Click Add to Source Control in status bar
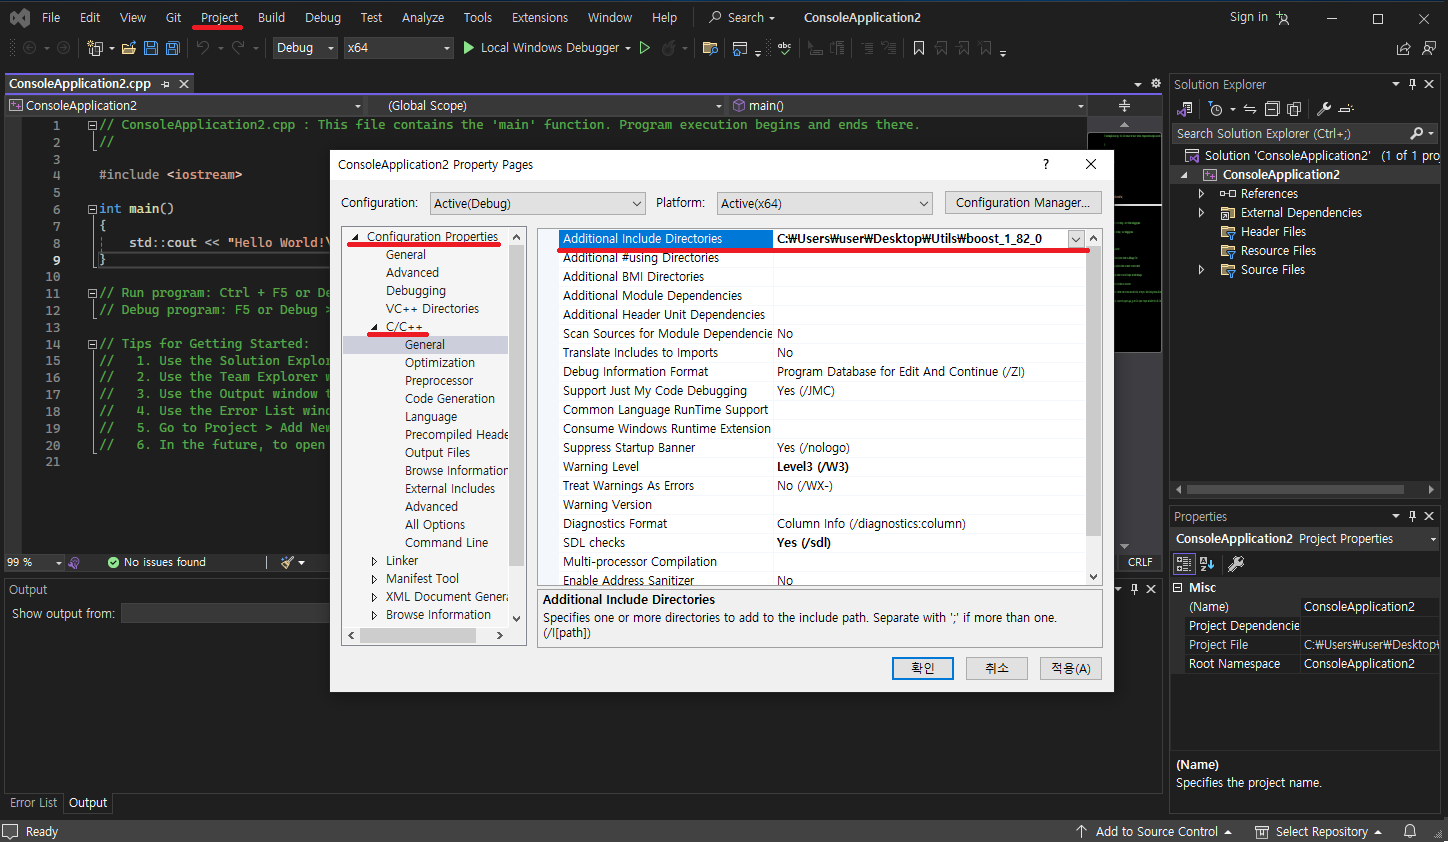 pos(1155,831)
